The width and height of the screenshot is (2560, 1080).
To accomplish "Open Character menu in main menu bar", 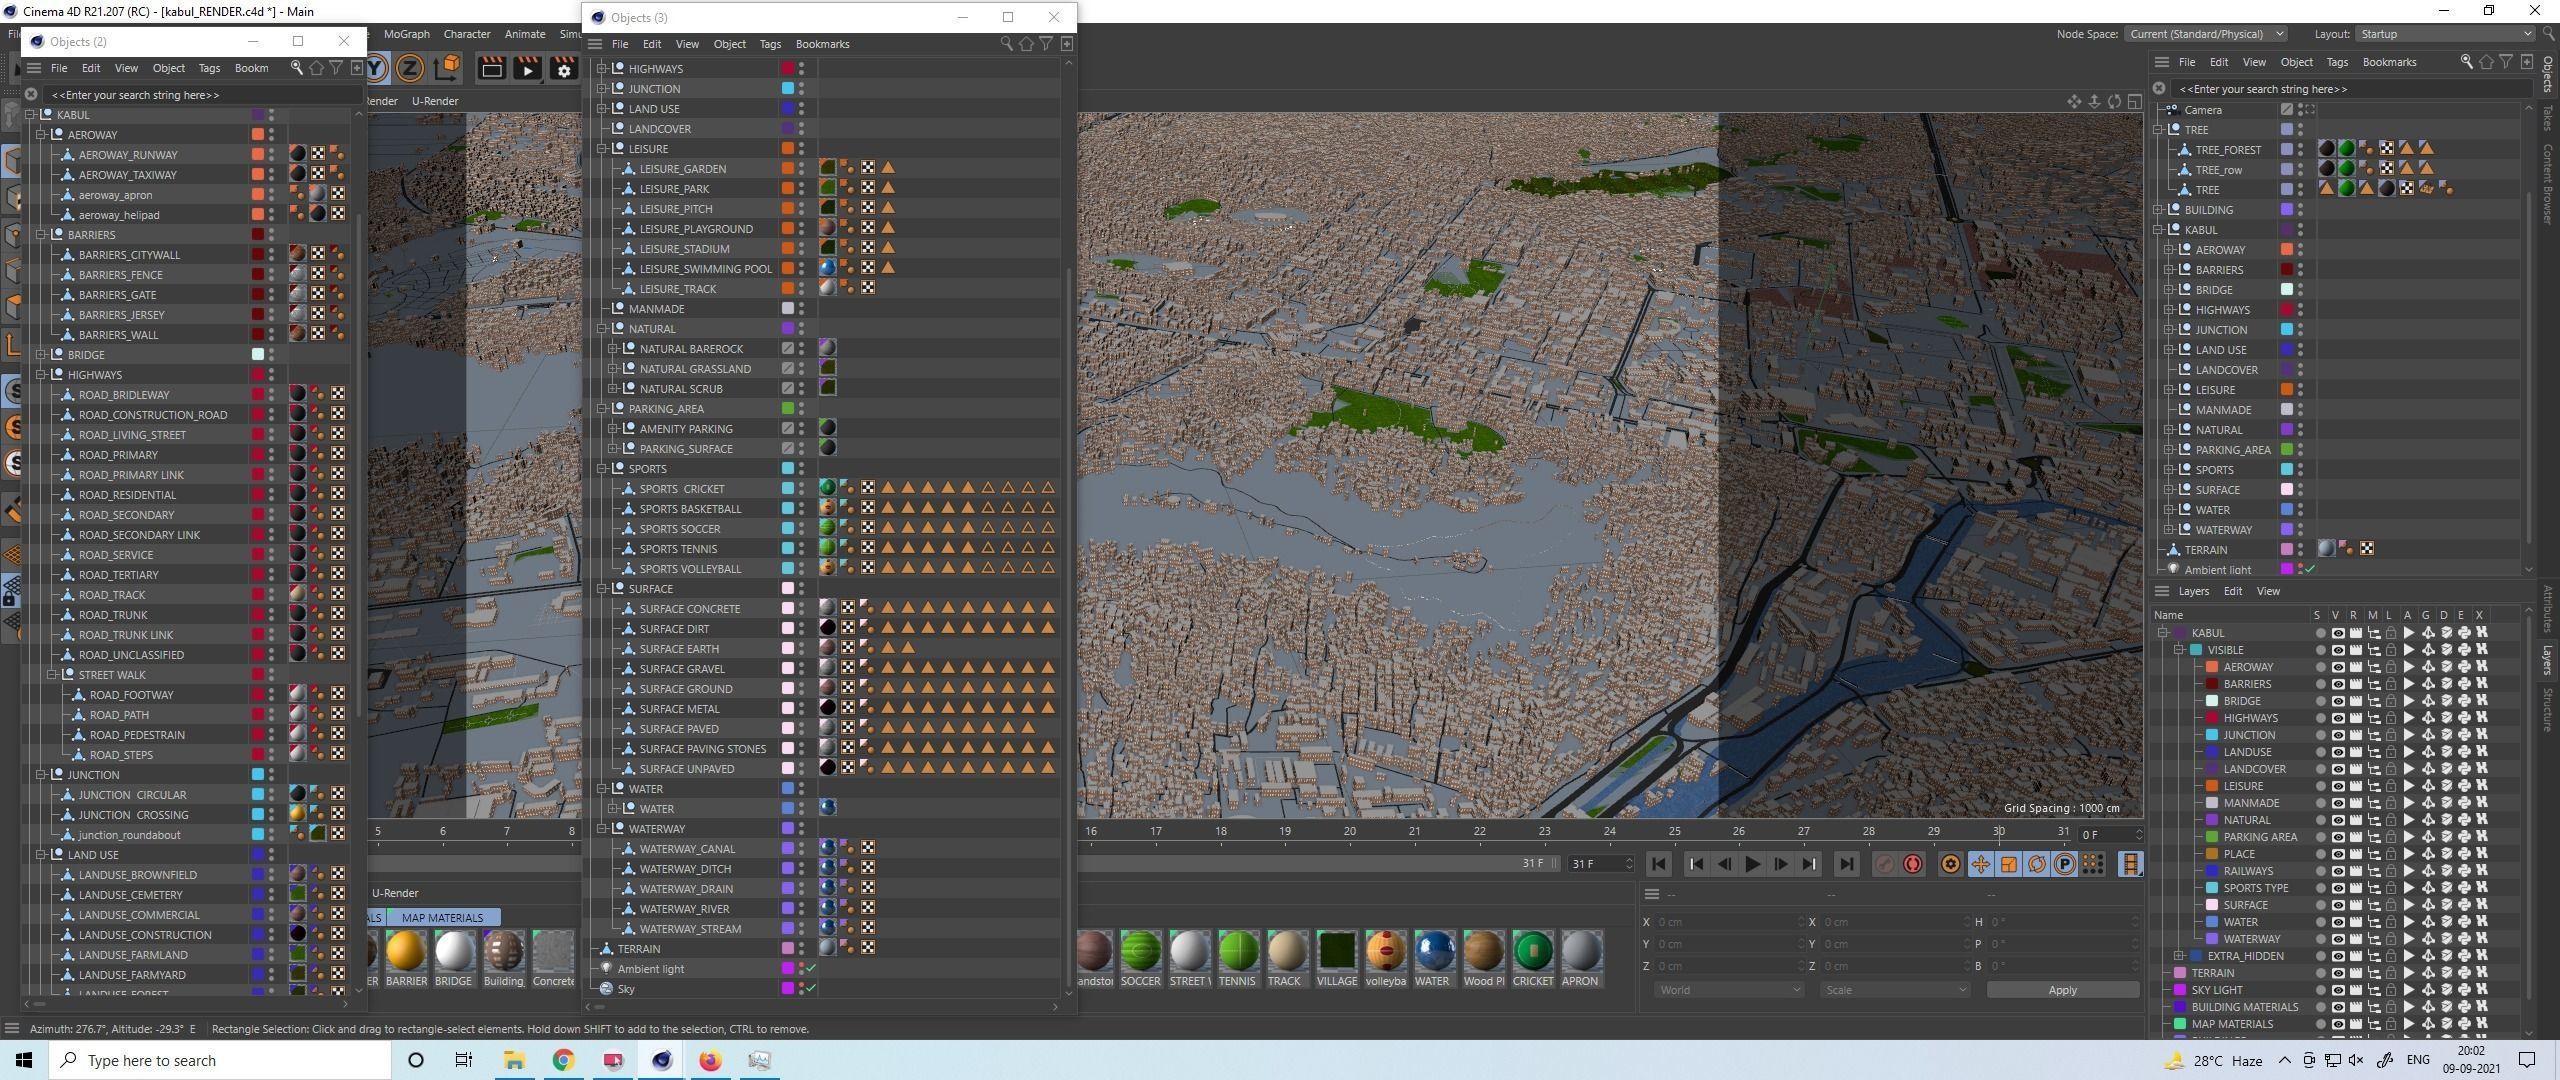I will tap(467, 34).
